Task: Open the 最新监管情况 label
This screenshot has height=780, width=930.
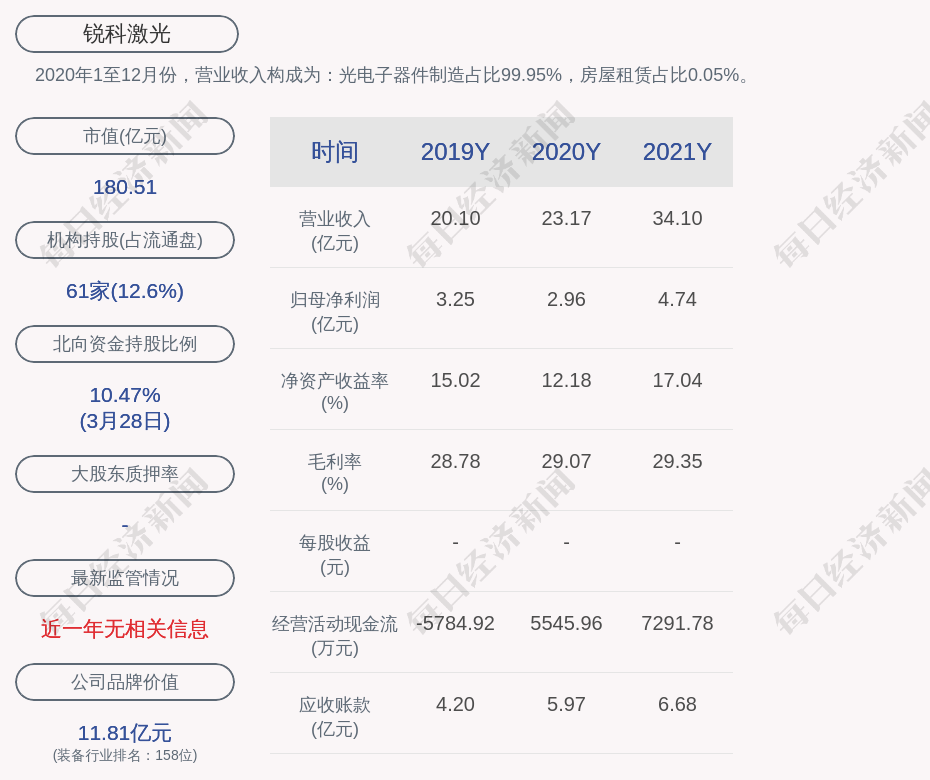Action: pyautogui.click(x=125, y=578)
